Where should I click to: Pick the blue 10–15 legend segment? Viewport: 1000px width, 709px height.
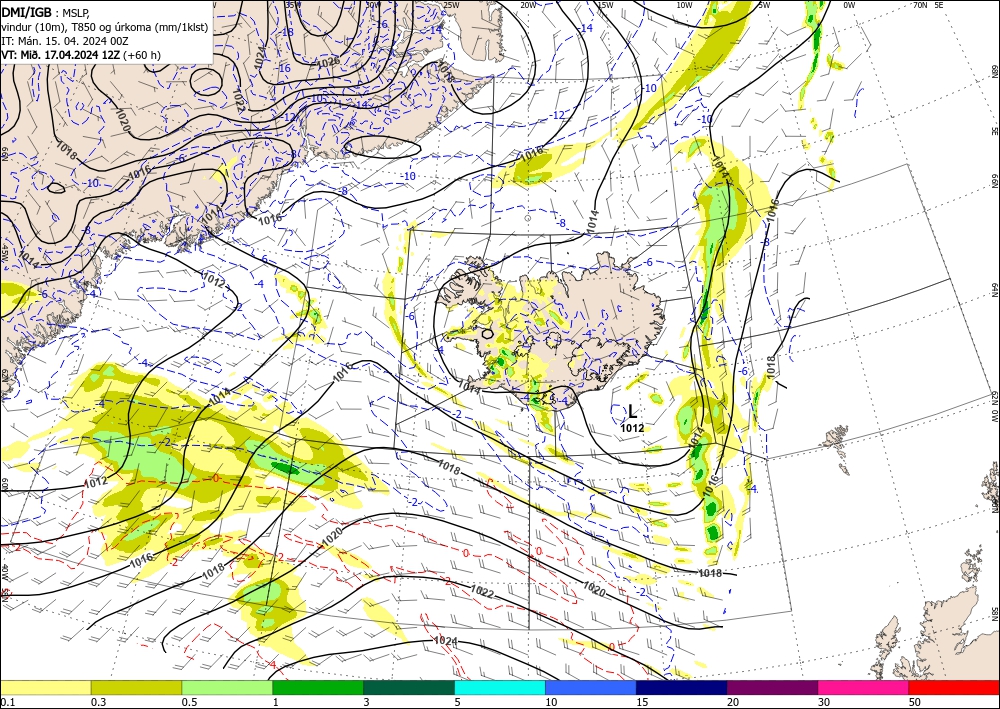pyautogui.click(x=591, y=687)
